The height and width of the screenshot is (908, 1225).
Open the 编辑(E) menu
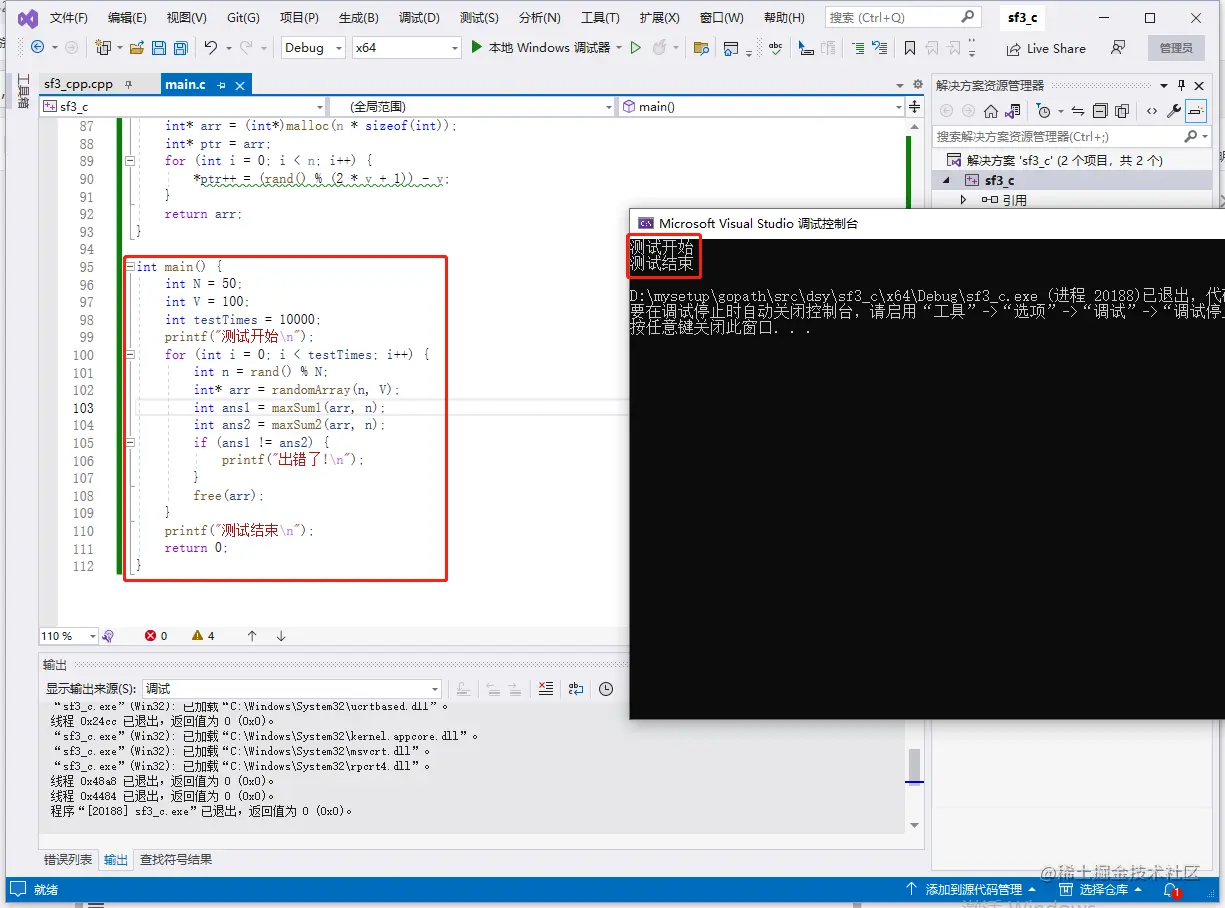(x=127, y=18)
